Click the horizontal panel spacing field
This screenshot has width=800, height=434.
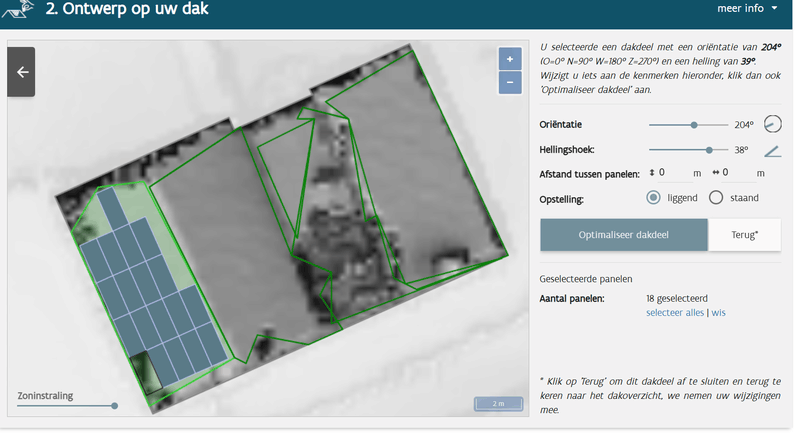click(x=737, y=173)
